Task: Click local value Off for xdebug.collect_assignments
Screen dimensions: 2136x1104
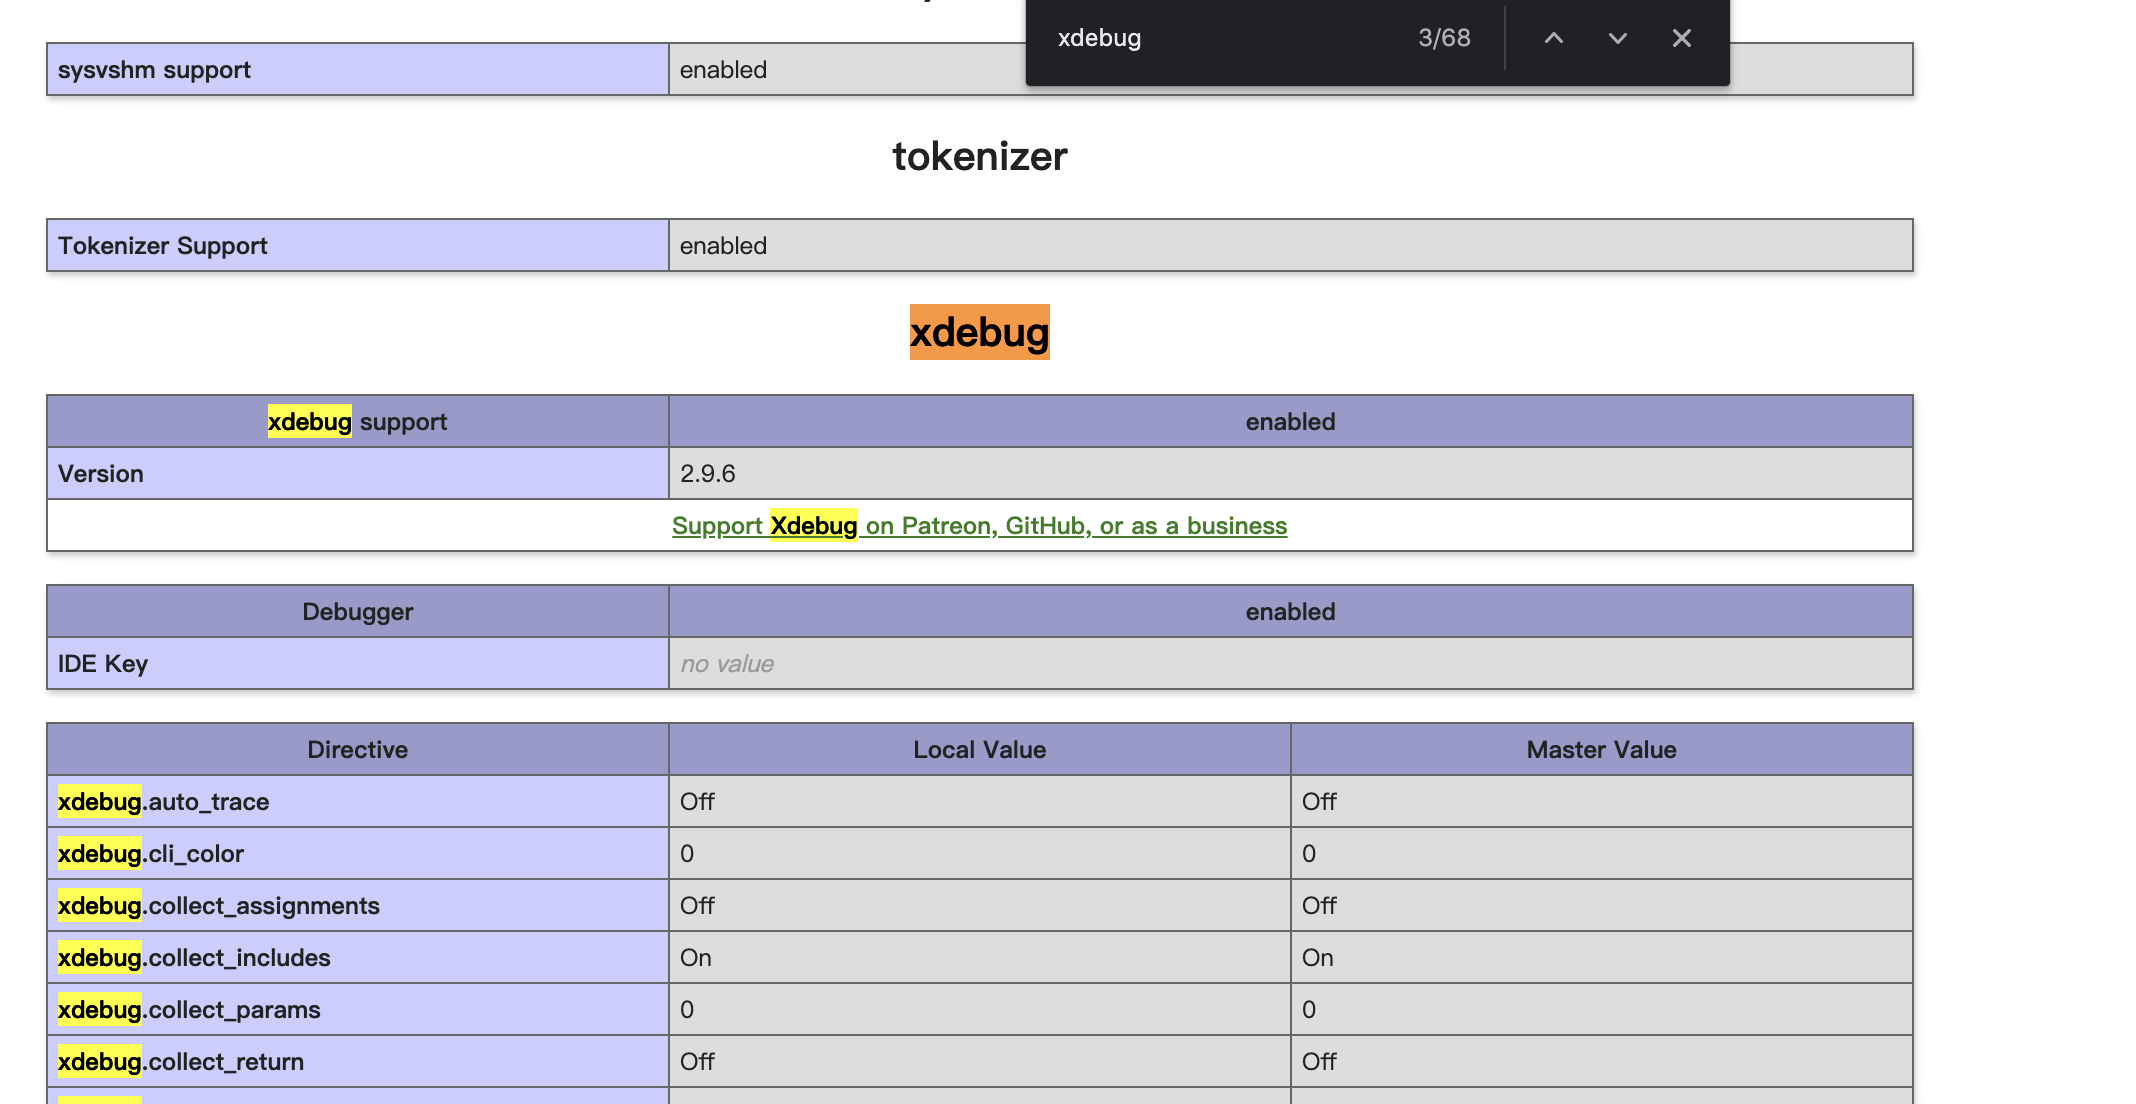Action: click(x=979, y=906)
